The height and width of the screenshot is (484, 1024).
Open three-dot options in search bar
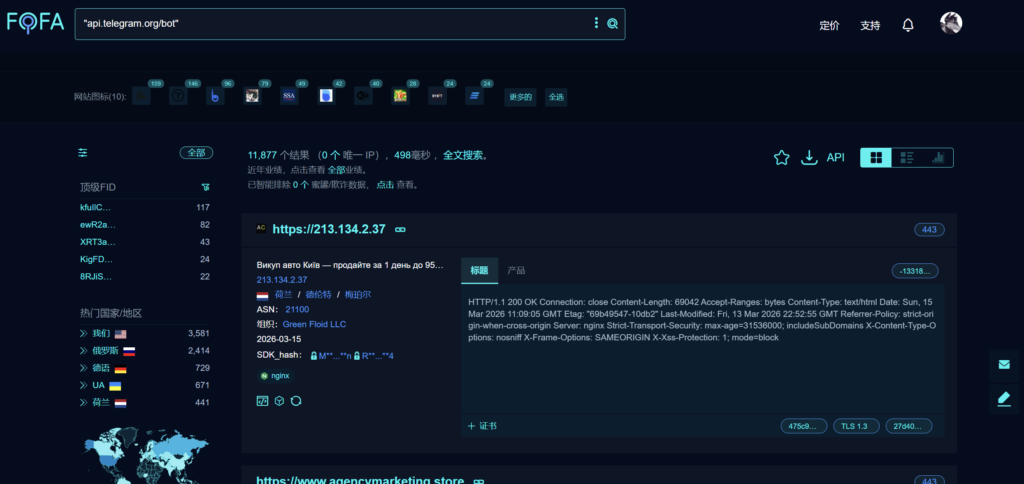point(597,24)
